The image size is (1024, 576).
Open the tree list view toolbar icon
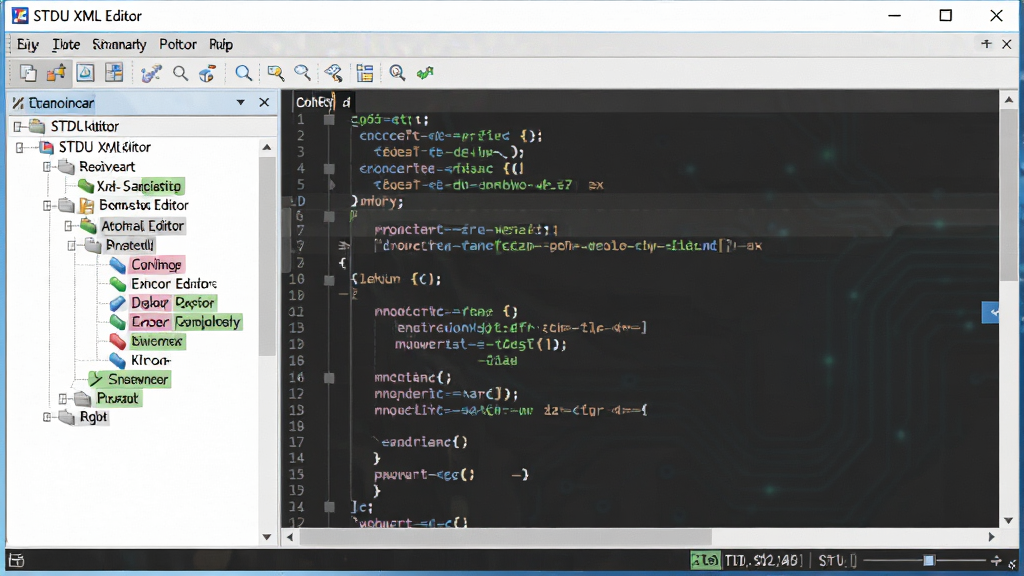(365, 73)
